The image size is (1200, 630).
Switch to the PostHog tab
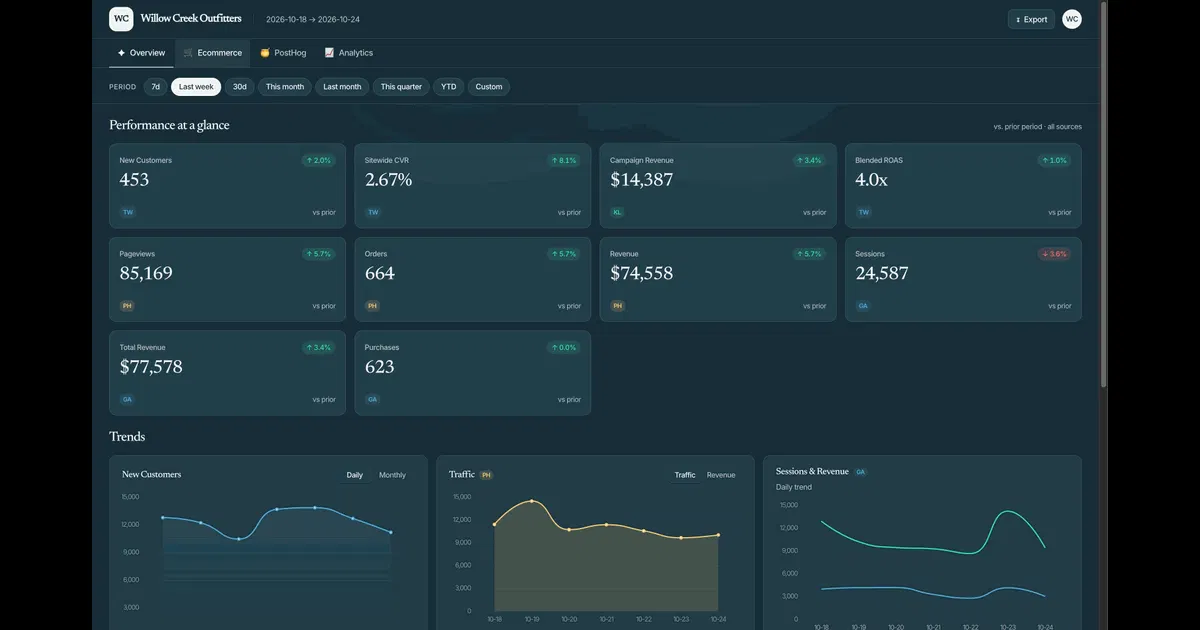283,53
